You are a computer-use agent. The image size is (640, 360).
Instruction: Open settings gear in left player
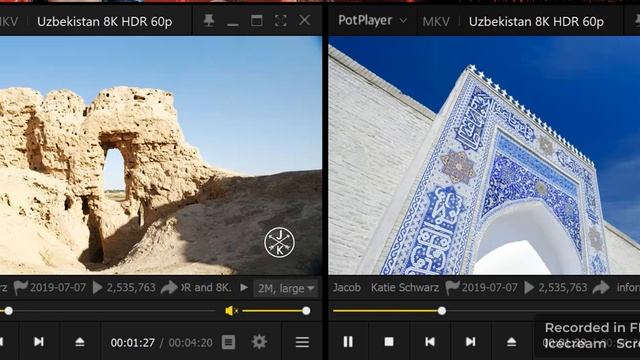(259, 342)
